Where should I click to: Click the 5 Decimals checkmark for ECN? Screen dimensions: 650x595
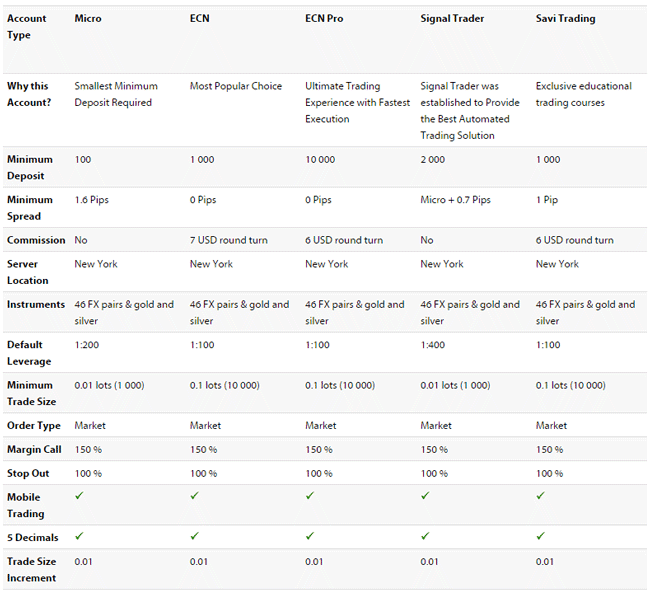(x=194, y=536)
